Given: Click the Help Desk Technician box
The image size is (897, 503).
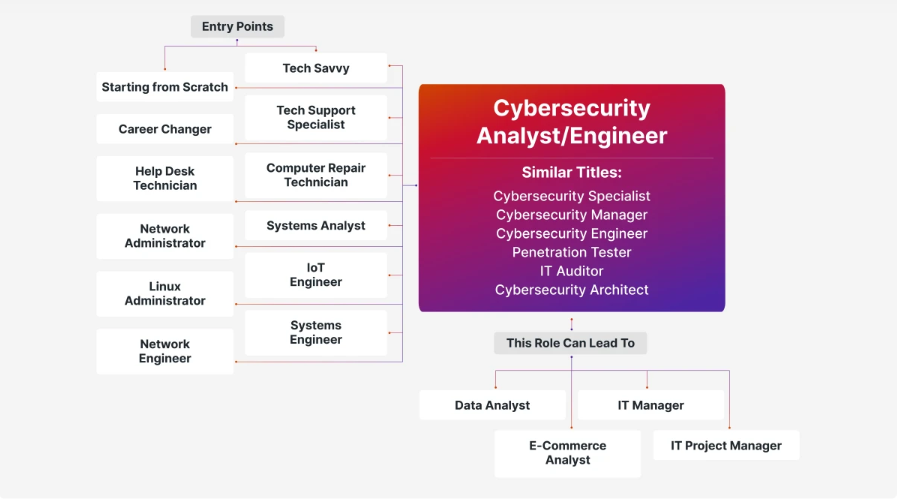Looking at the screenshot, I should click(165, 178).
